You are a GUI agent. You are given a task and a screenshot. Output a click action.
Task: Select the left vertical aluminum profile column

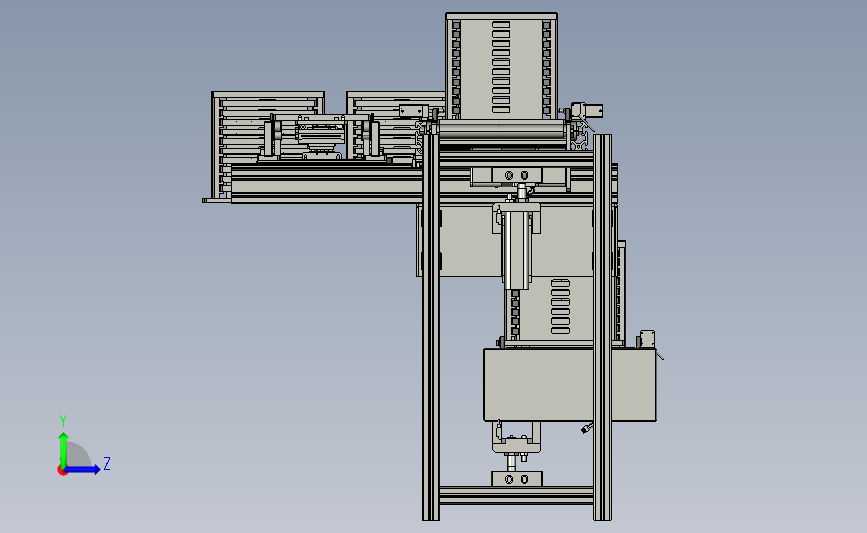(431, 326)
